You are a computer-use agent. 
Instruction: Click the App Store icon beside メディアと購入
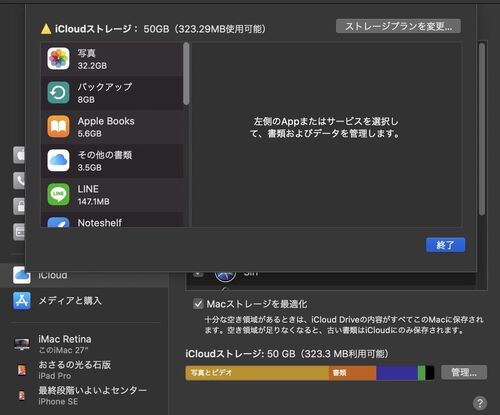(22, 301)
